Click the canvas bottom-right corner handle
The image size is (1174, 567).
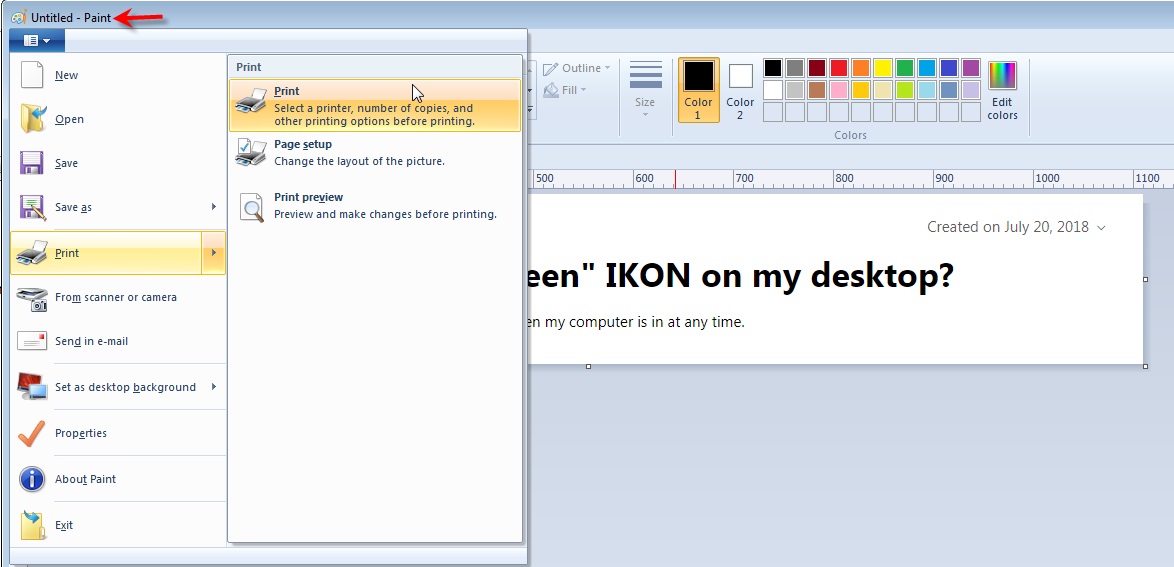click(1146, 366)
